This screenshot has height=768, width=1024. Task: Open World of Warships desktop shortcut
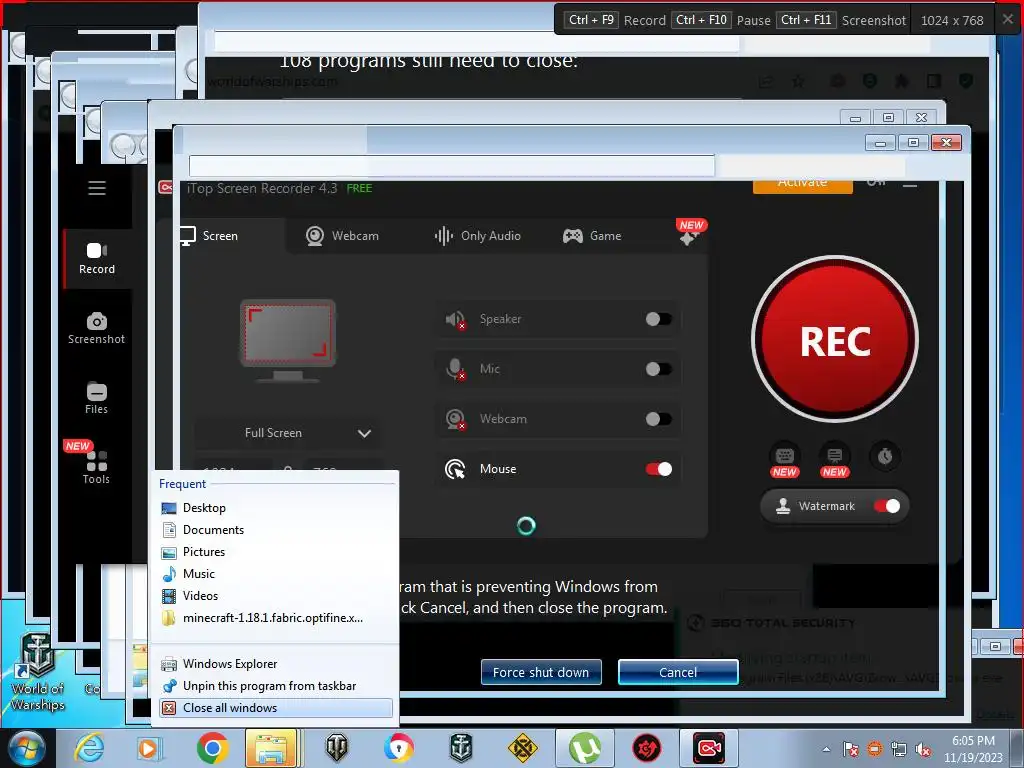(37, 673)
